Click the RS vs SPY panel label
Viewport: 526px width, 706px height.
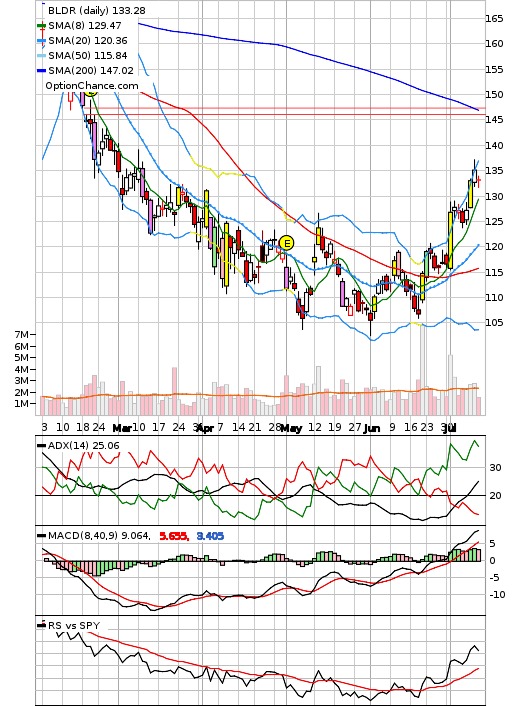tap(74, 625)
